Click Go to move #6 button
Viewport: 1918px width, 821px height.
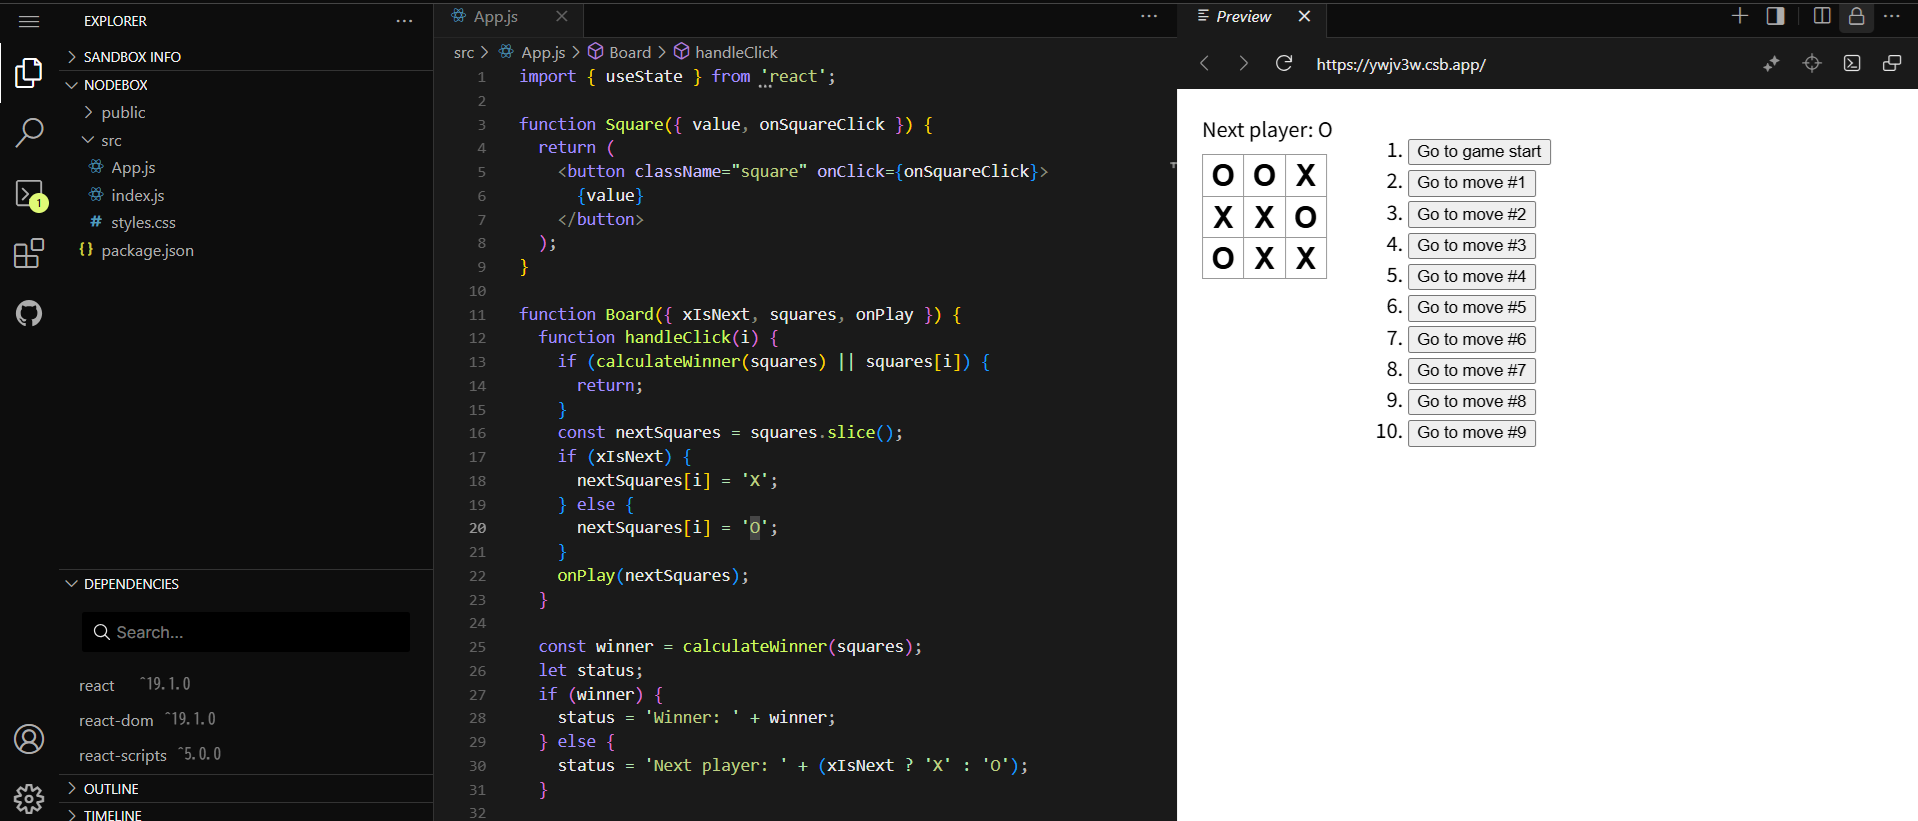pyautogui.click(x=1472, y=339)
